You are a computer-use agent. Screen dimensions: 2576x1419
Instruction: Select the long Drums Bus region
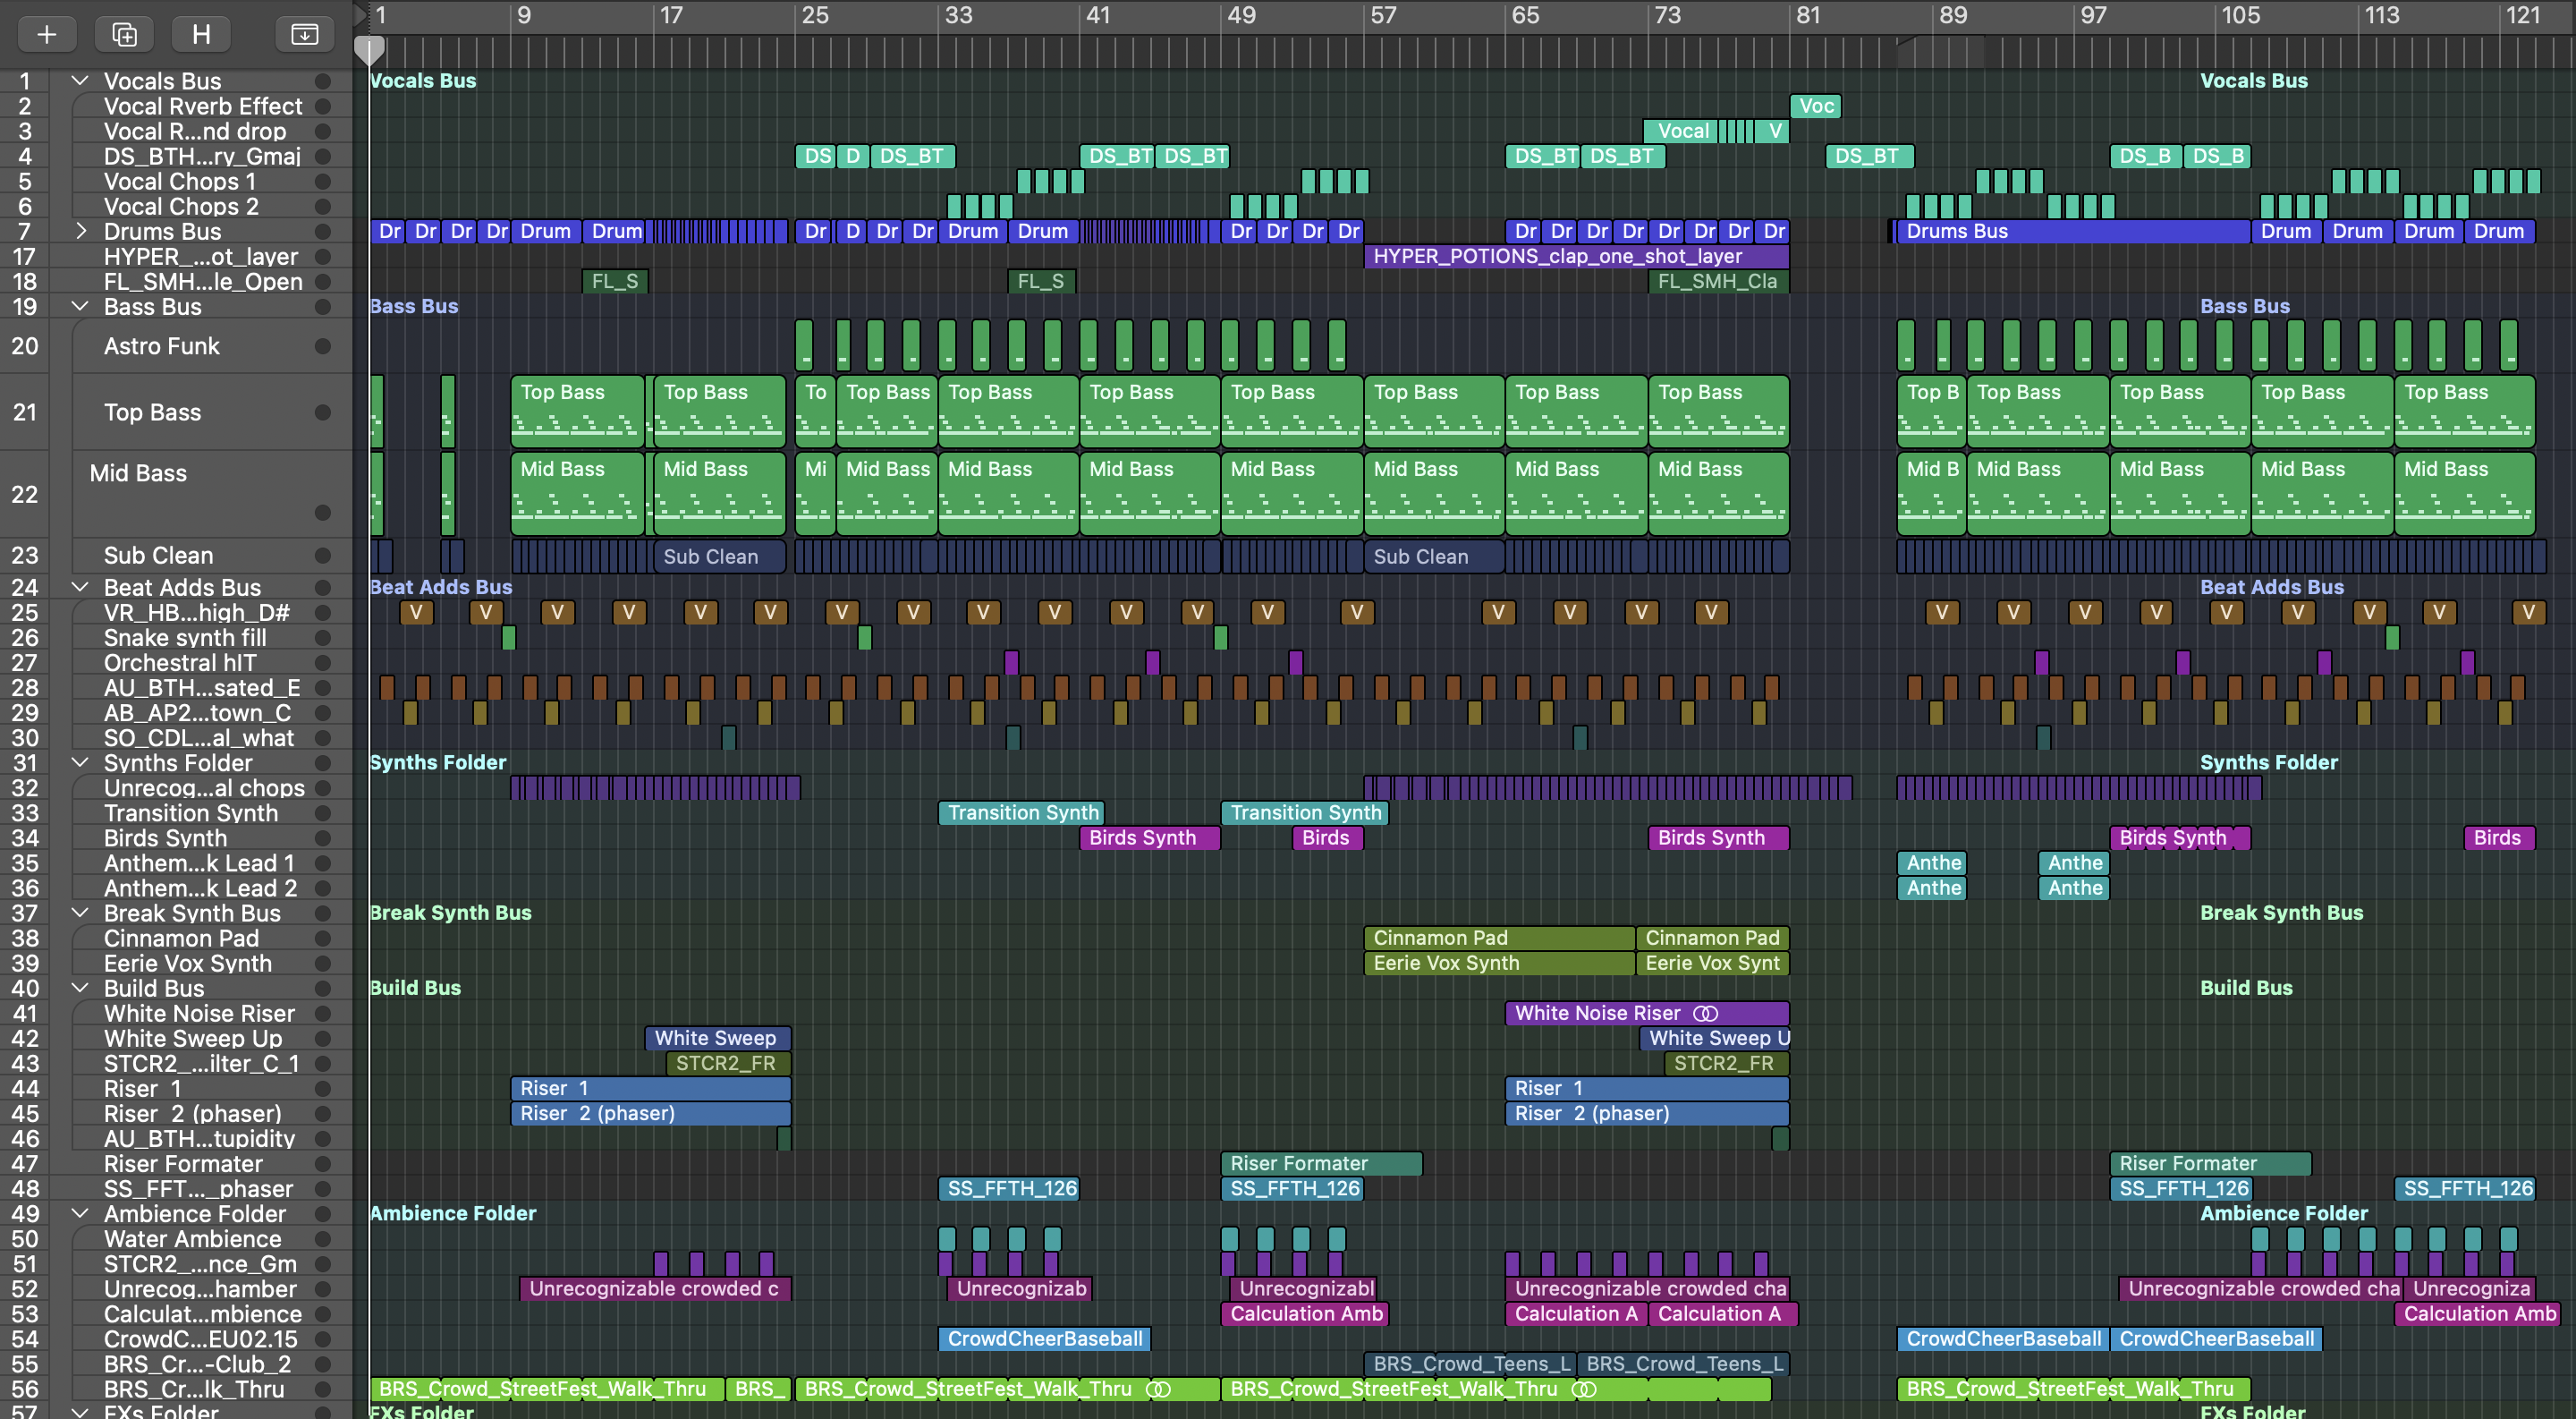pos(2073,231)
